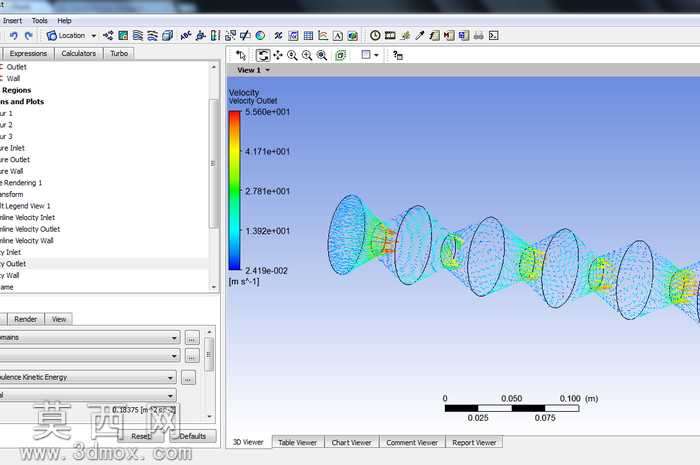Insert a Chart from toolbar
The width and height of the screenshot is (700, 465).
[x=323, y=35]
